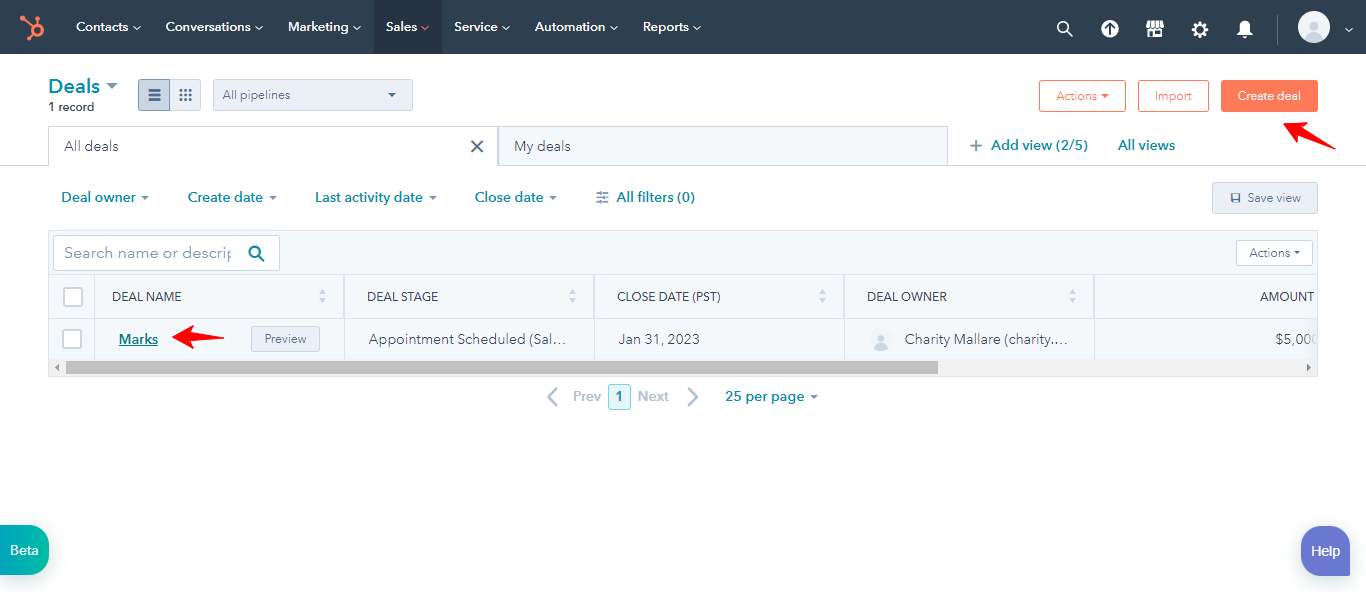Screen dimensions: 1366x592
Task: Click Preview button for Marks
Action: click(x=285, y=339)
